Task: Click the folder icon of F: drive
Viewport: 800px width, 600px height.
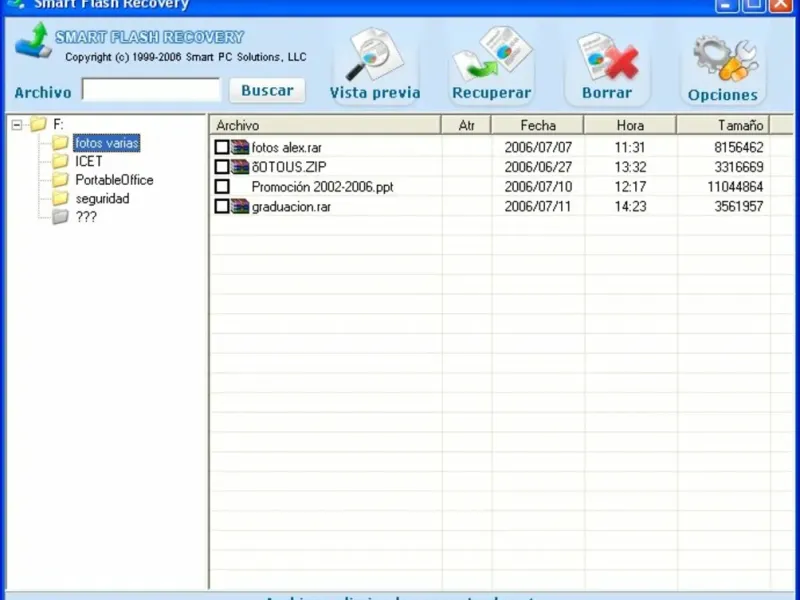Action: click(x=38, y=124)
